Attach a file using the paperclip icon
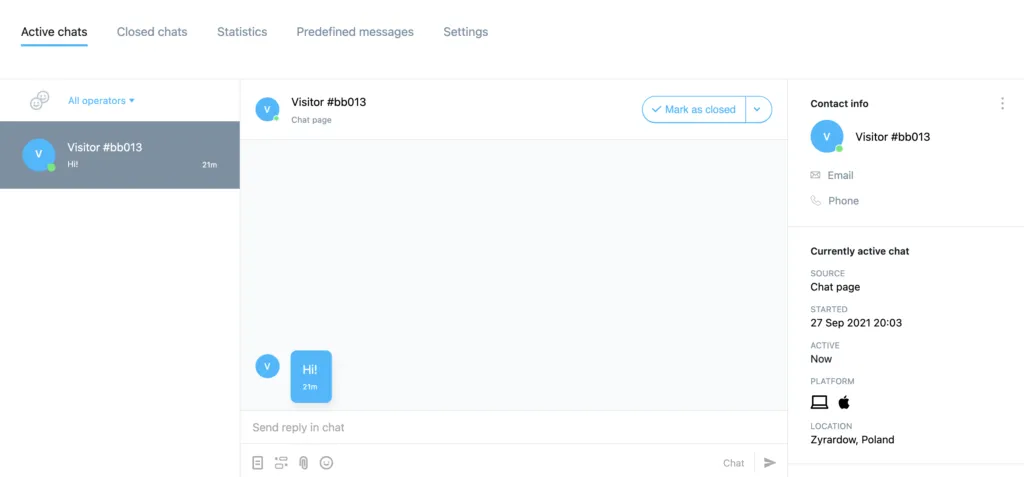This screenshot has height=477, width=1024. (304, 463)
